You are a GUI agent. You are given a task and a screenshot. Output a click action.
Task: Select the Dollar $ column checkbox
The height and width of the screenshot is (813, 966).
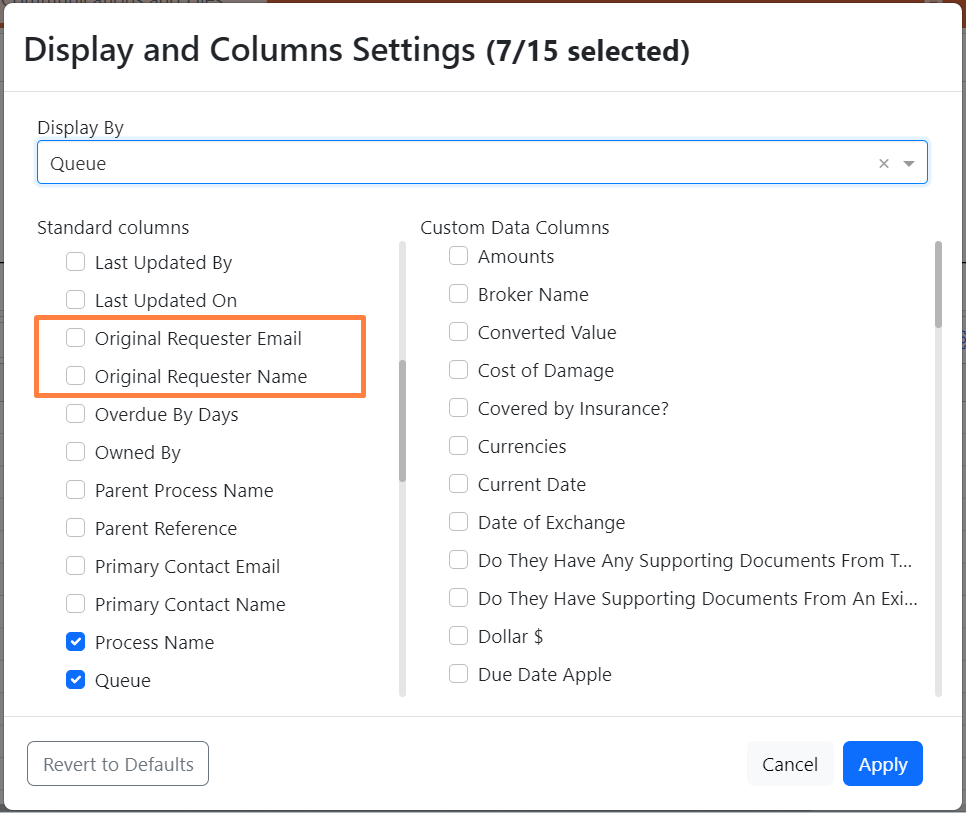click(459, 636)
